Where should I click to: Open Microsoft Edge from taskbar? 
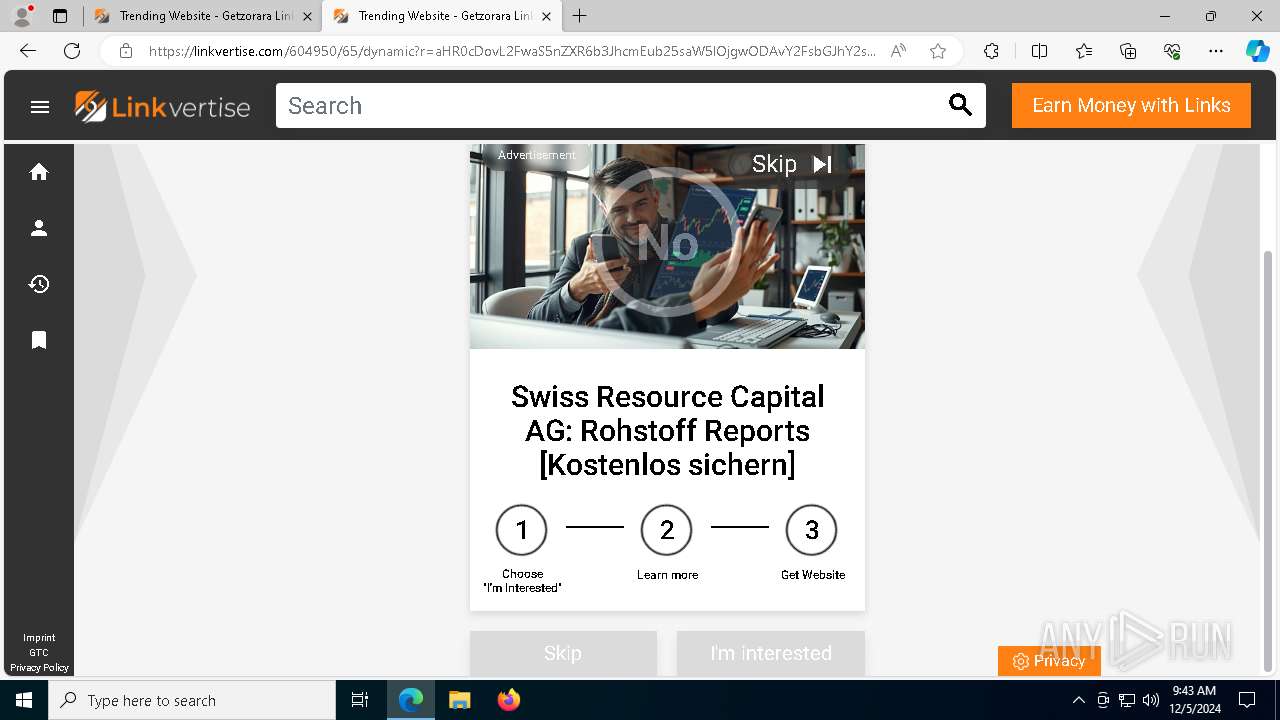point(411,700)
